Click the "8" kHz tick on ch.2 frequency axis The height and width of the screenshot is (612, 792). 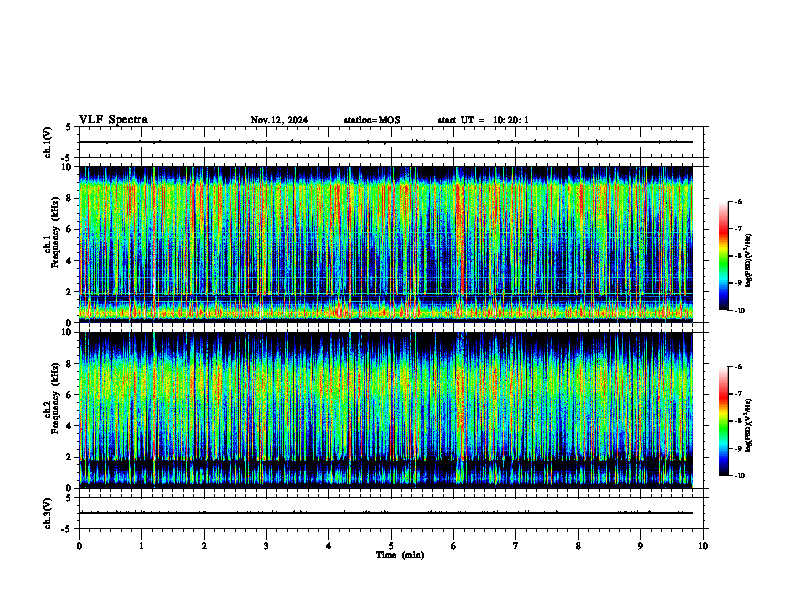click(x=69, y=364)
